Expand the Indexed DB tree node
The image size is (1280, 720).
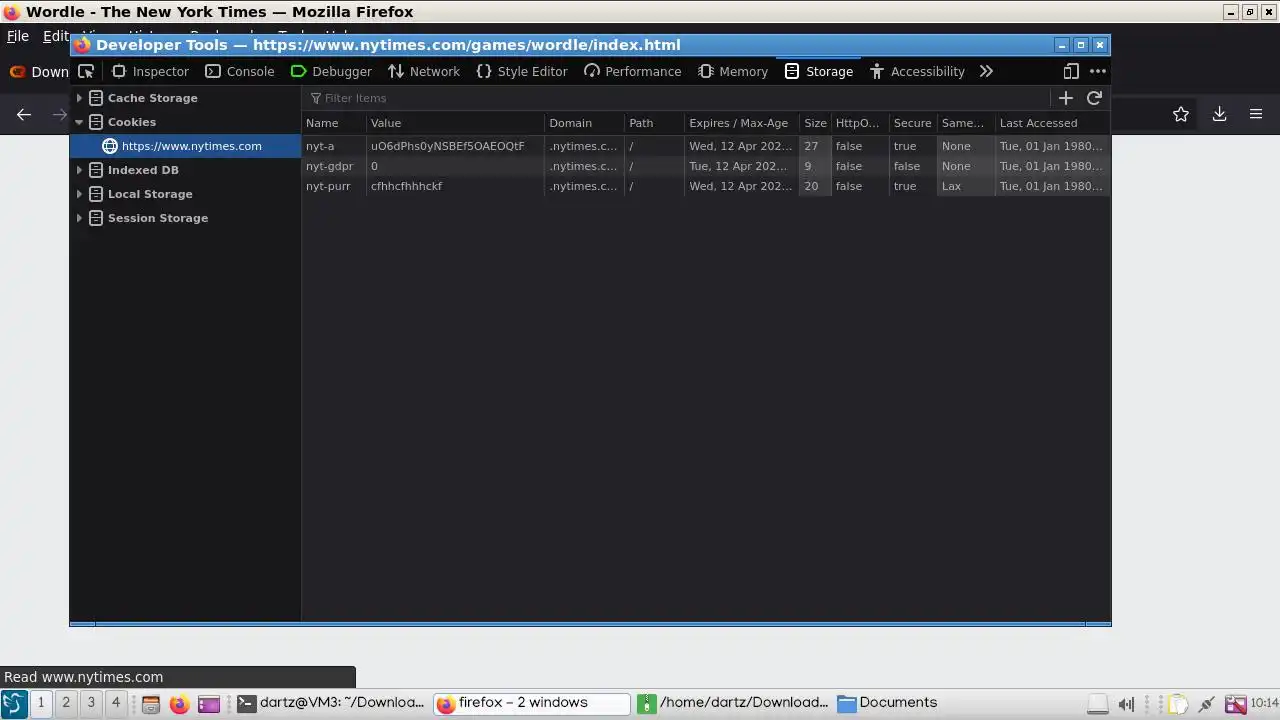coord(79,170)
